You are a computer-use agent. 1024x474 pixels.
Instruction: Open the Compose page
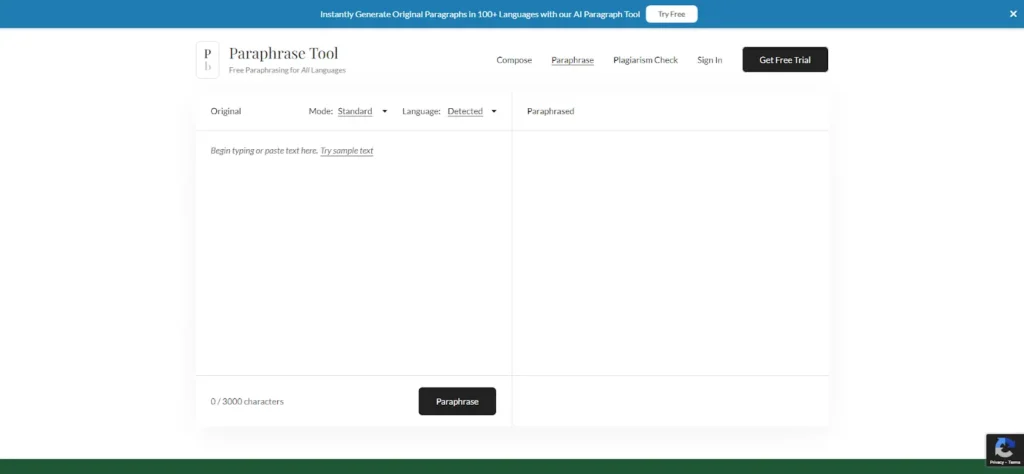point(514,60)
